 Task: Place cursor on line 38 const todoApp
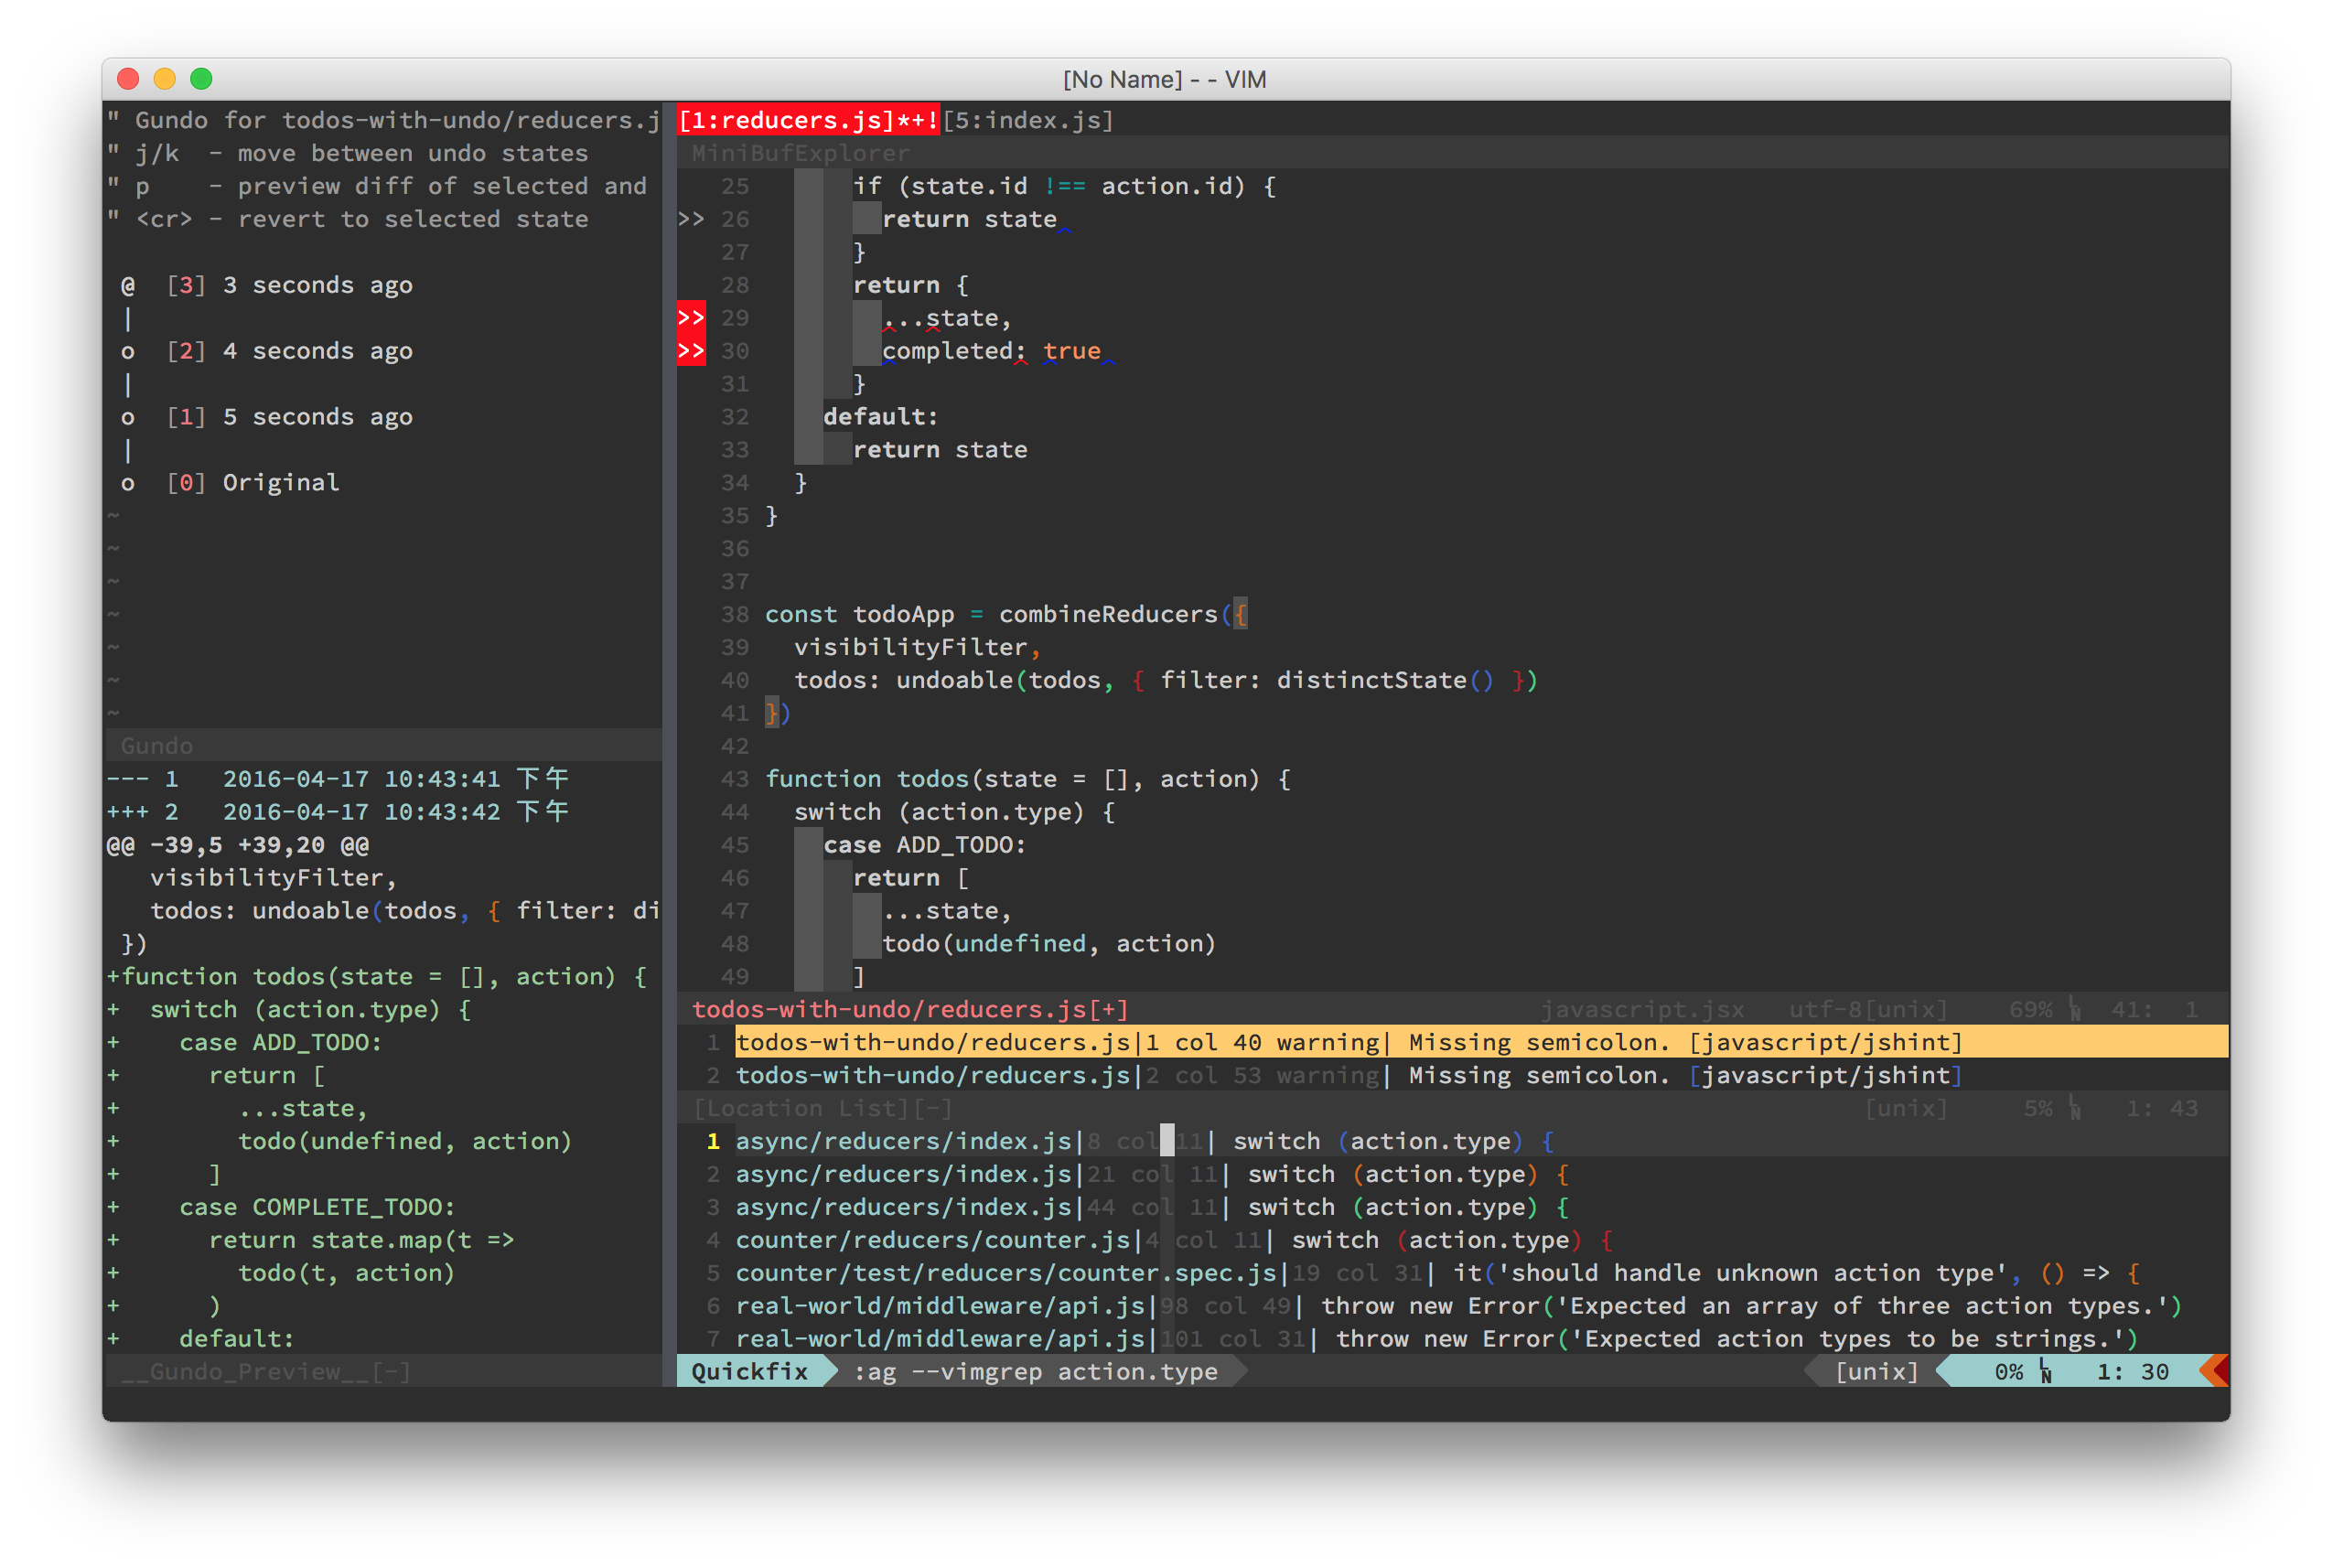pyautogui.click(x=859, y=614)
